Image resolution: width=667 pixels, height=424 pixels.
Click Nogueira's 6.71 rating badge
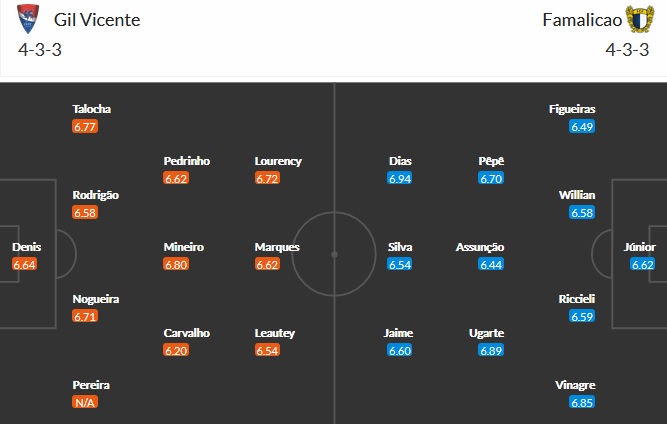tap(85, 316)
